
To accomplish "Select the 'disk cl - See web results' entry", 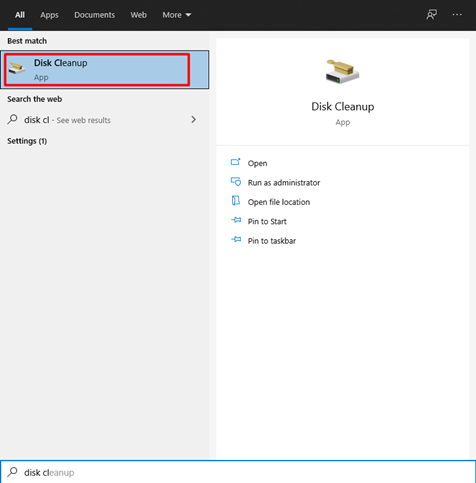I will point(104,120).
